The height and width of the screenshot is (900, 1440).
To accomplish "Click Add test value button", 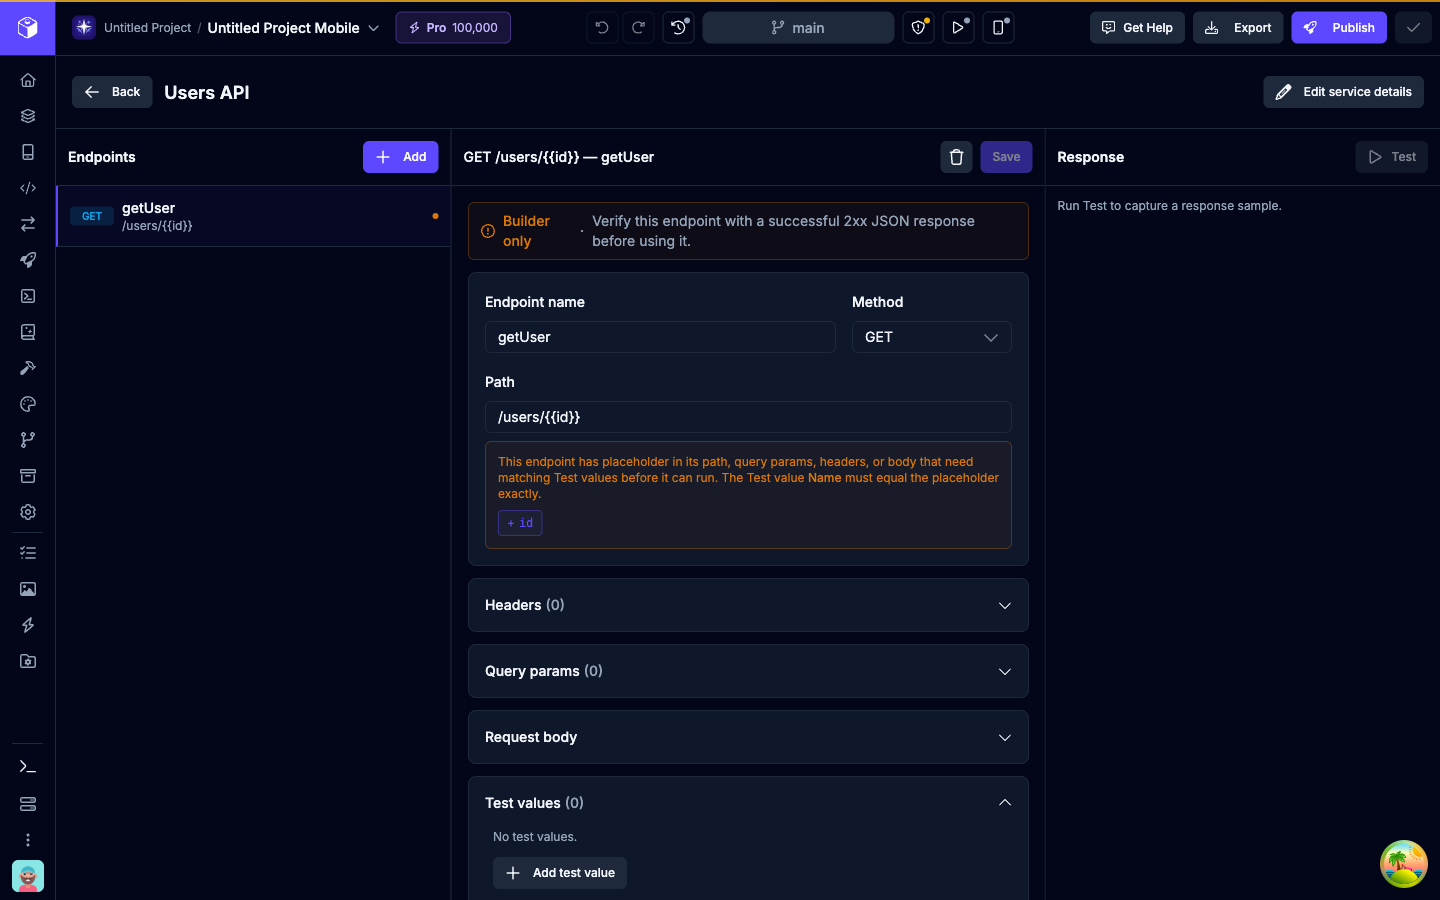I will 560,873.
